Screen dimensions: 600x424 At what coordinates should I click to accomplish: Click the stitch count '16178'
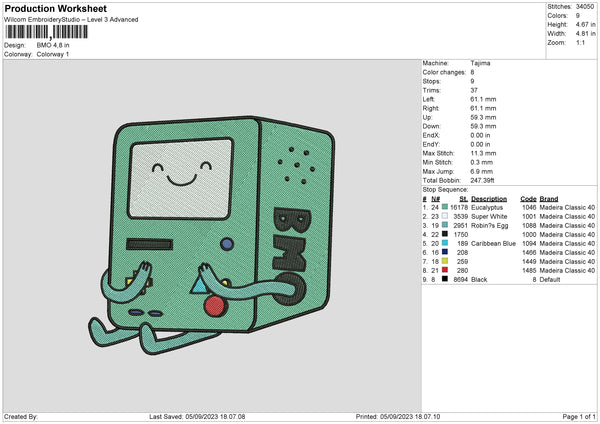(x=459, y=207)
